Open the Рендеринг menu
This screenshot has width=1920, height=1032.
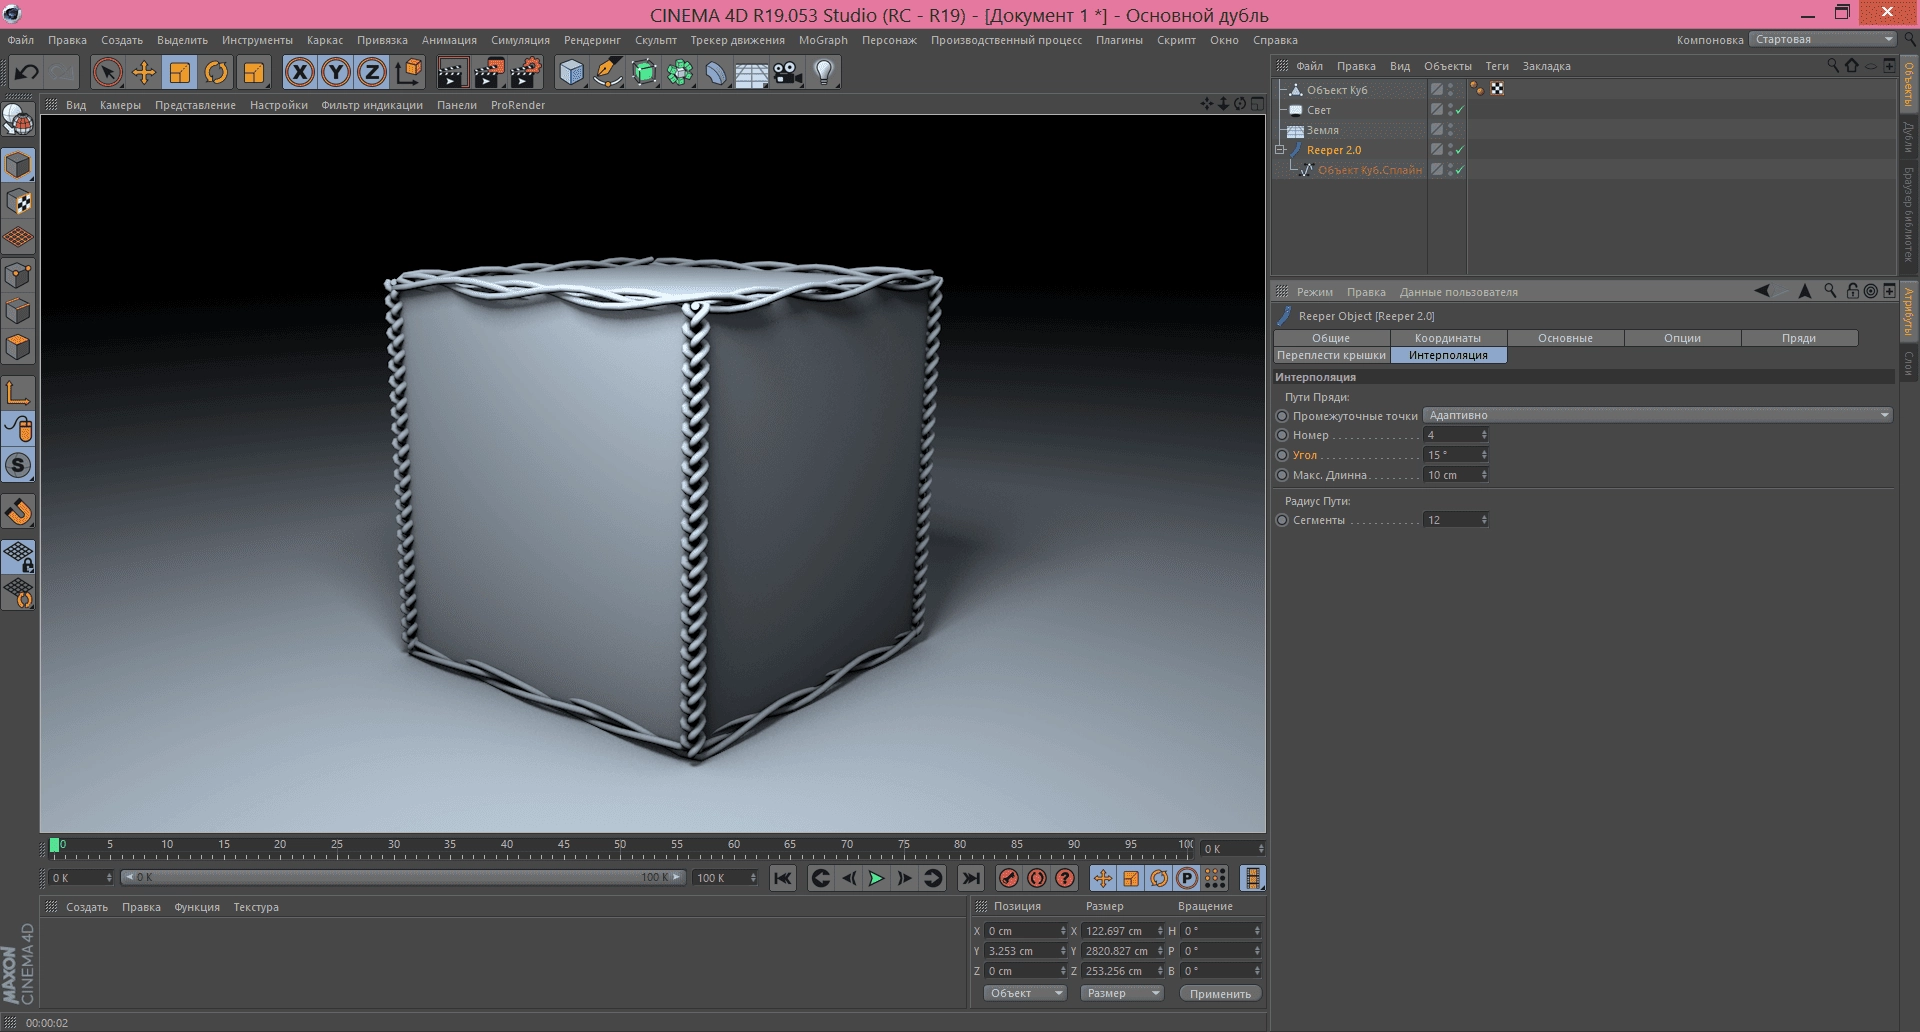[x=592, y=40]
